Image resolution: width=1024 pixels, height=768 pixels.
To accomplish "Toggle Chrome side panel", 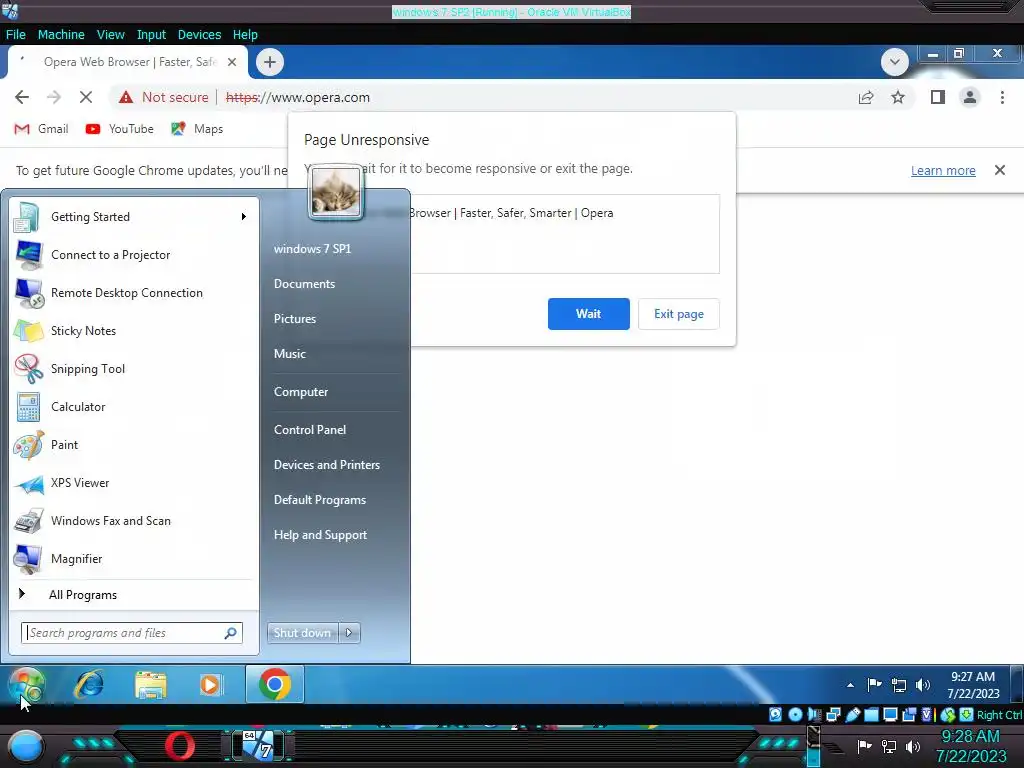I will pyautogui.click(x=938, y=97).
